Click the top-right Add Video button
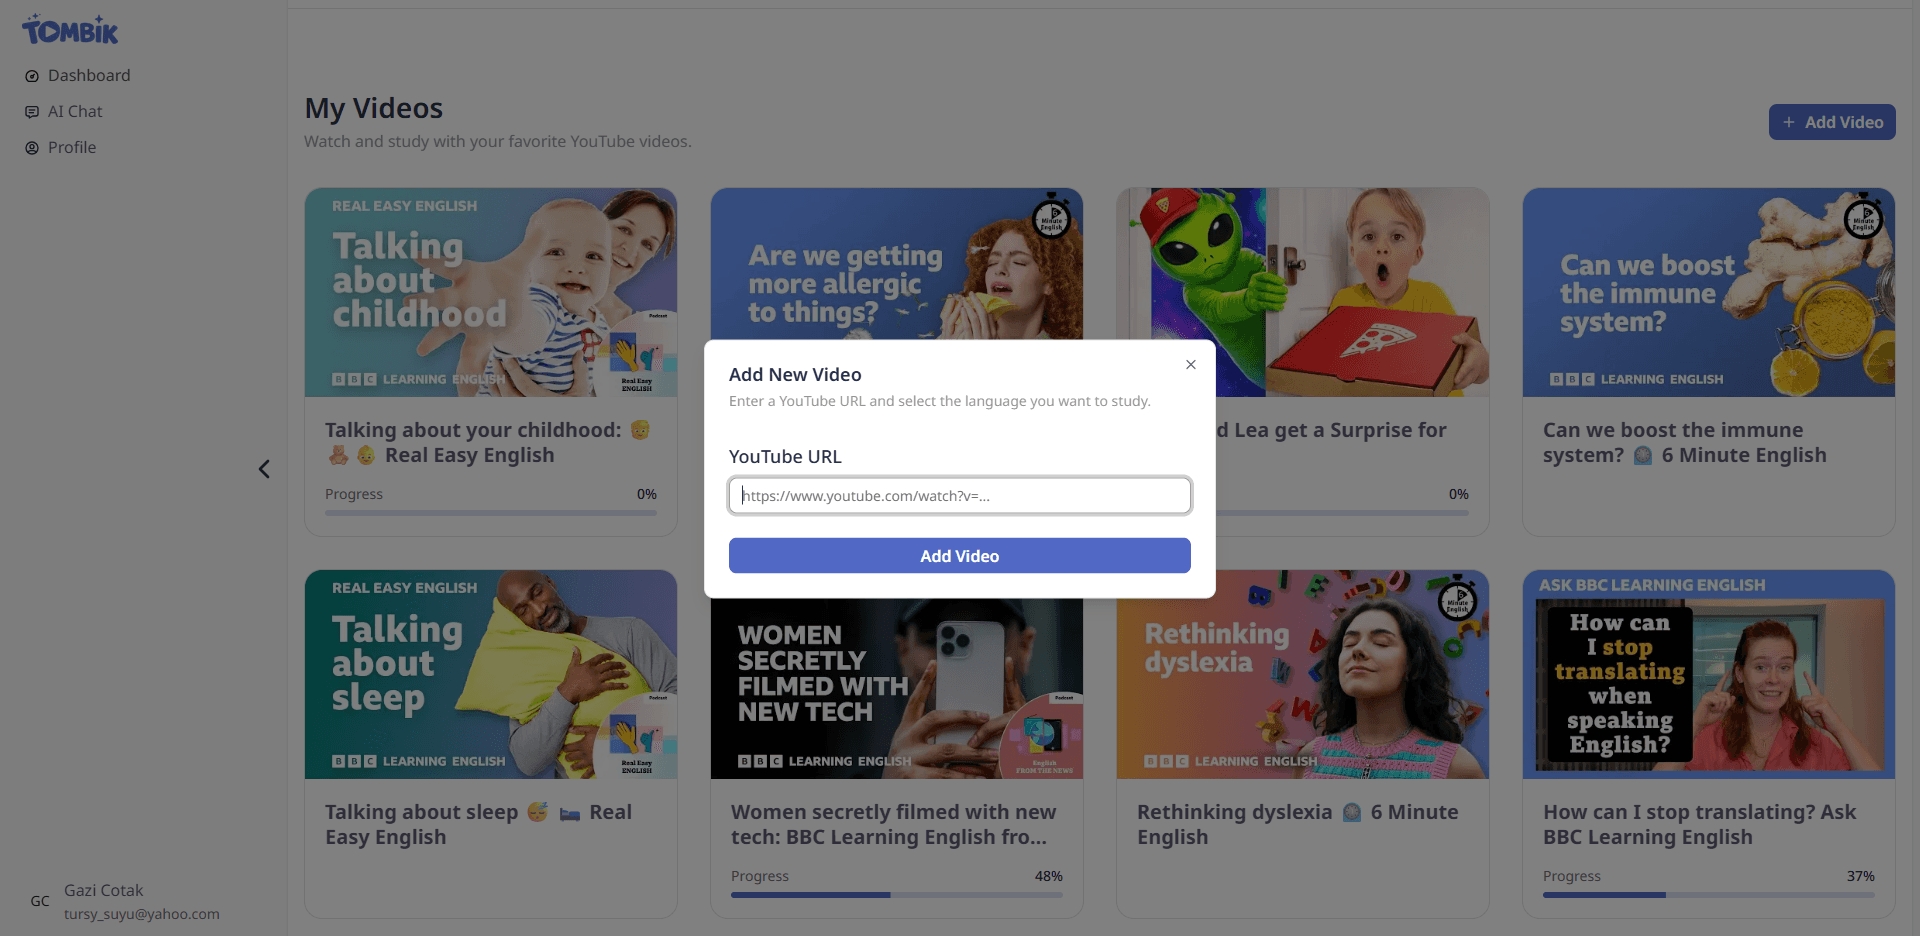Screen dimensions: 1920x936 [x=1832, y=122]
